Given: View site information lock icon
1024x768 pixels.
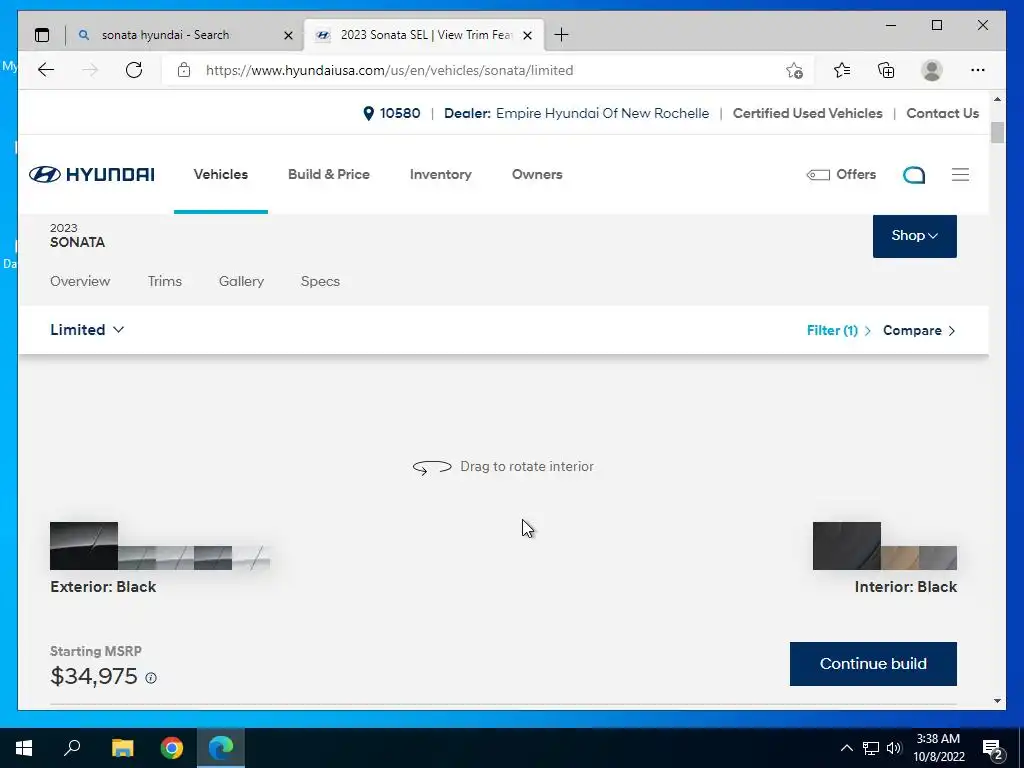Looking at the screenshot, I should tap(184, 70).
